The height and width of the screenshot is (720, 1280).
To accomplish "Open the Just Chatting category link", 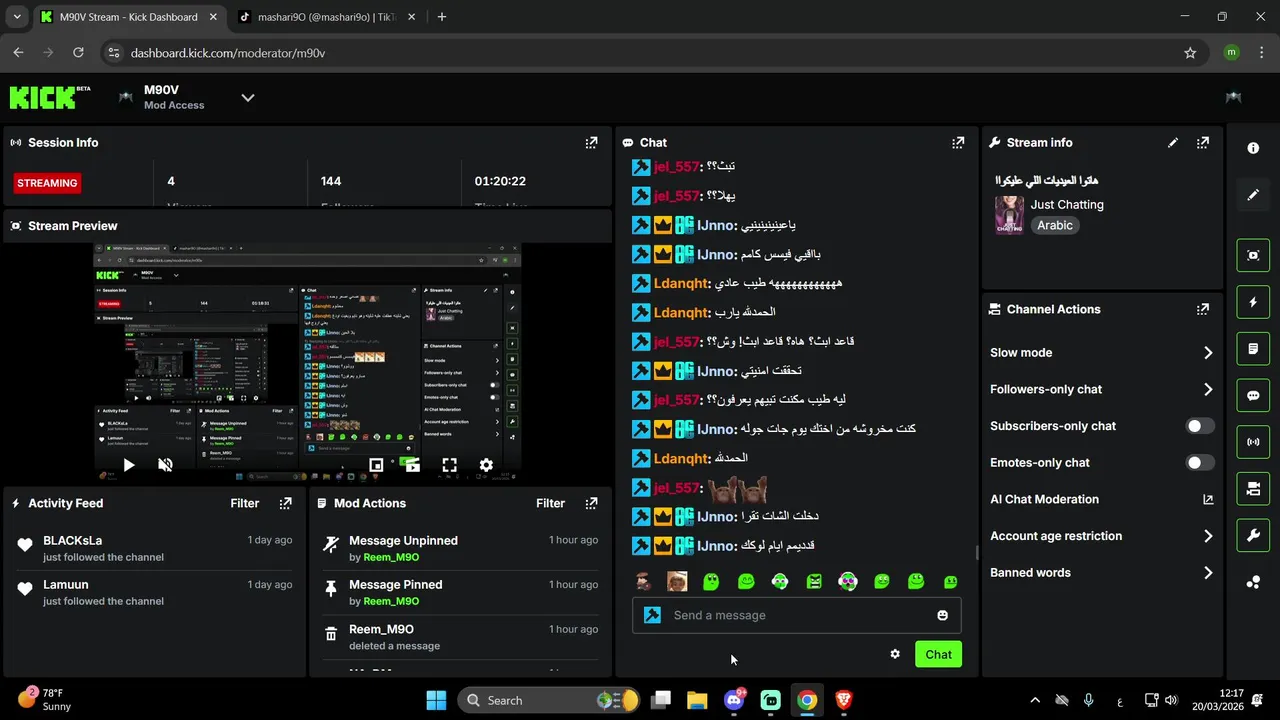I will pyautogui.click(x=1067, y=204).
